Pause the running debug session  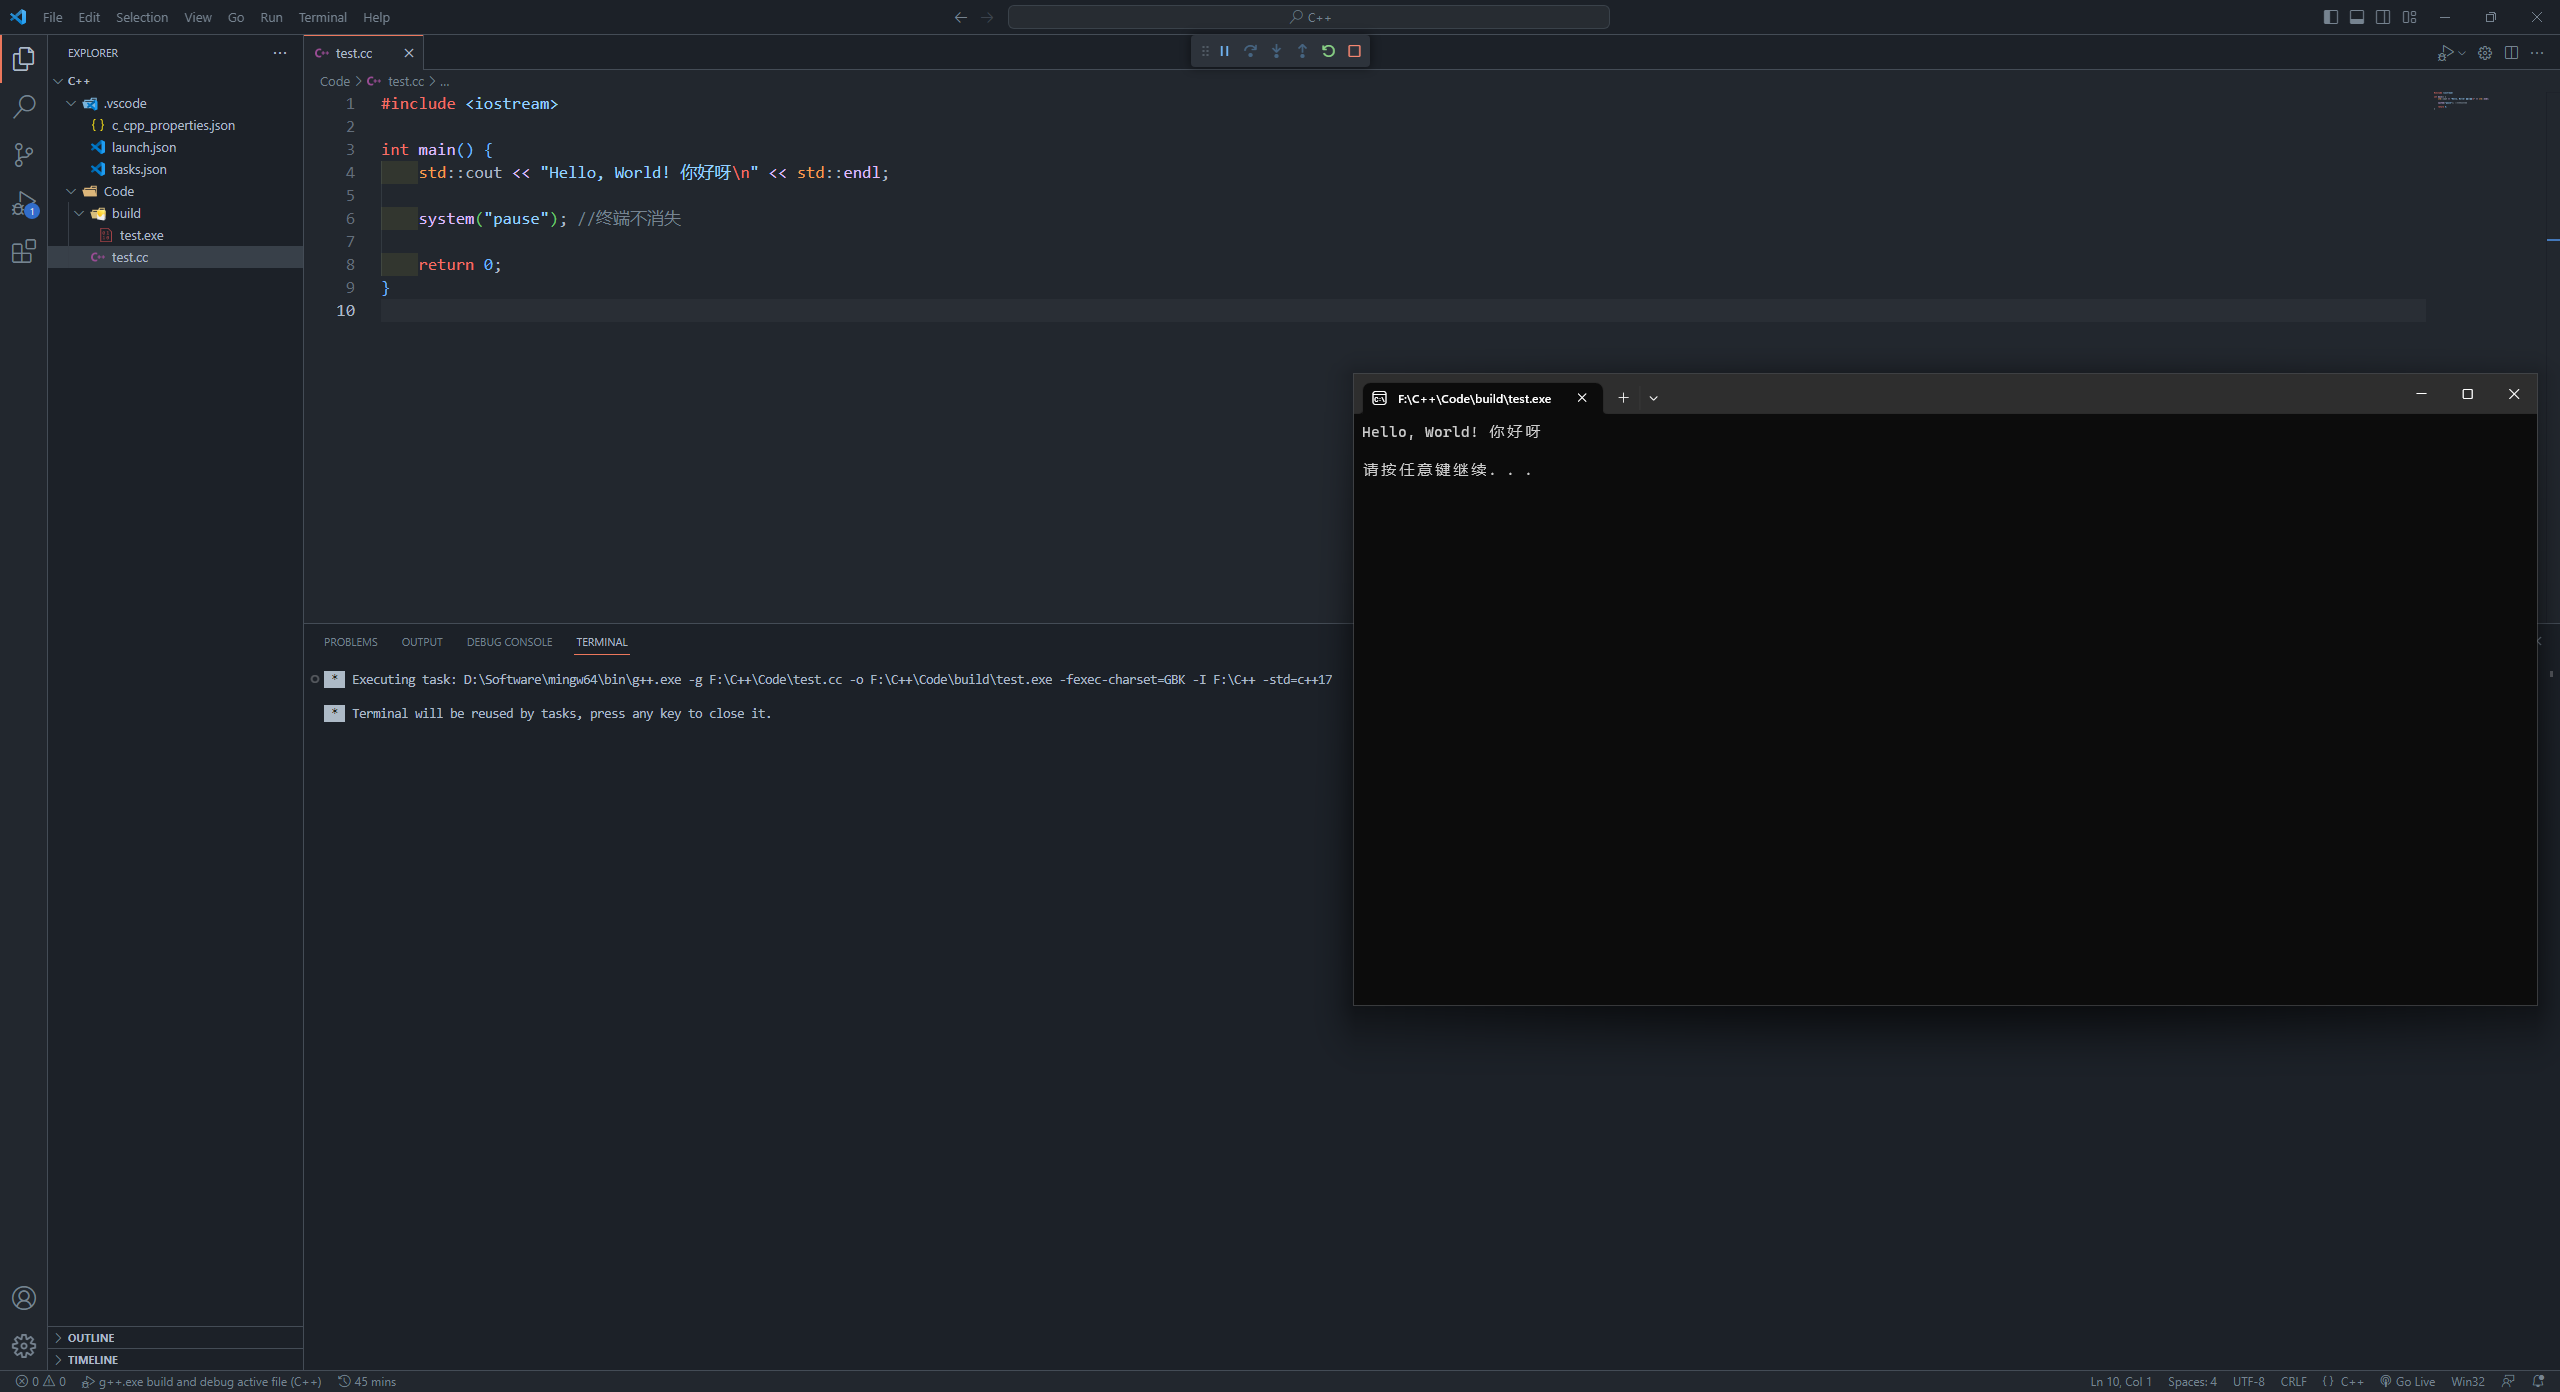1224,51
